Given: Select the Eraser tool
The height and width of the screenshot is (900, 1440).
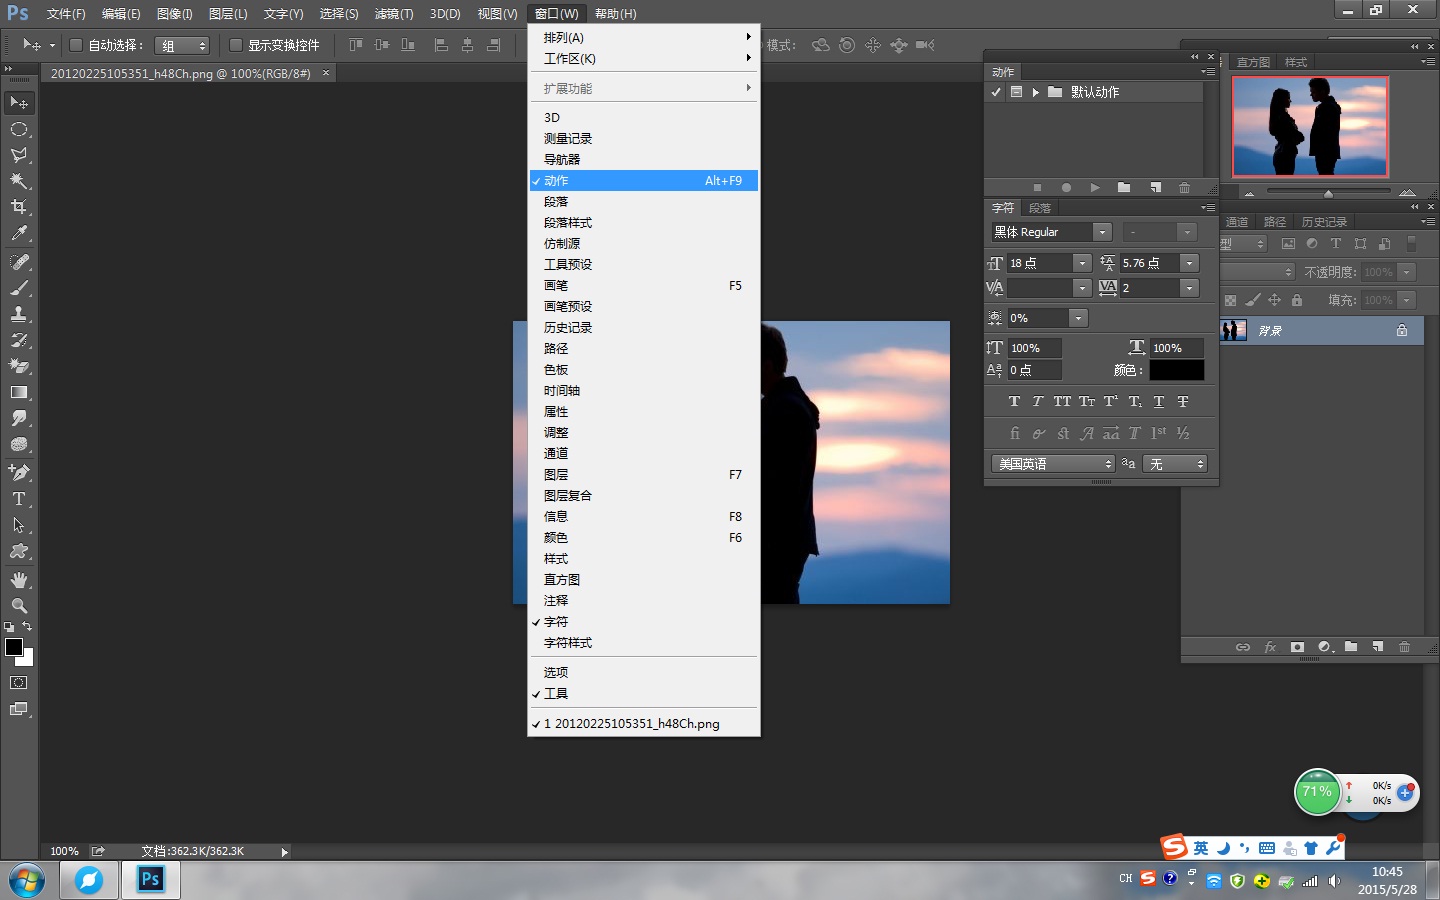Looking at the screenshot, I should pyautogui.click(x=18, y=366).
